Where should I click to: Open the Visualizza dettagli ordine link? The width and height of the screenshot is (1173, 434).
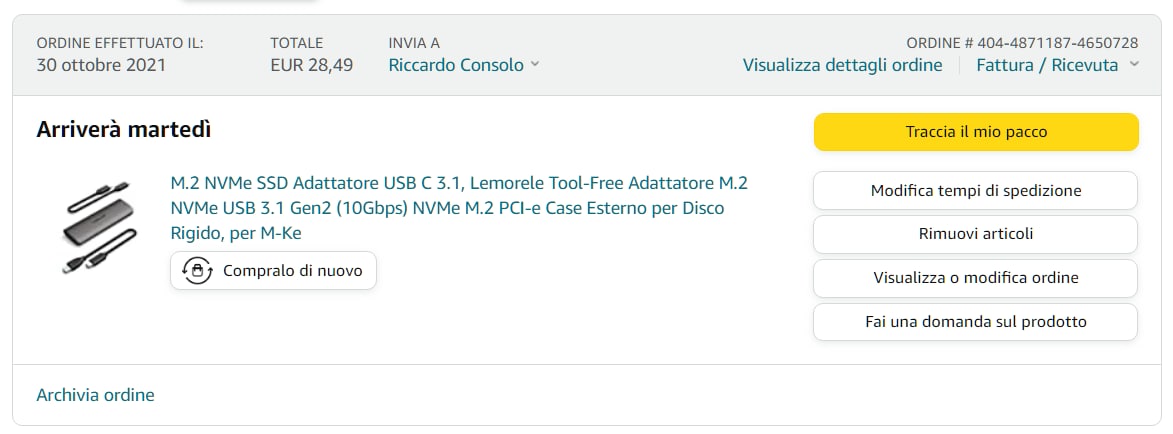(842, 65)
